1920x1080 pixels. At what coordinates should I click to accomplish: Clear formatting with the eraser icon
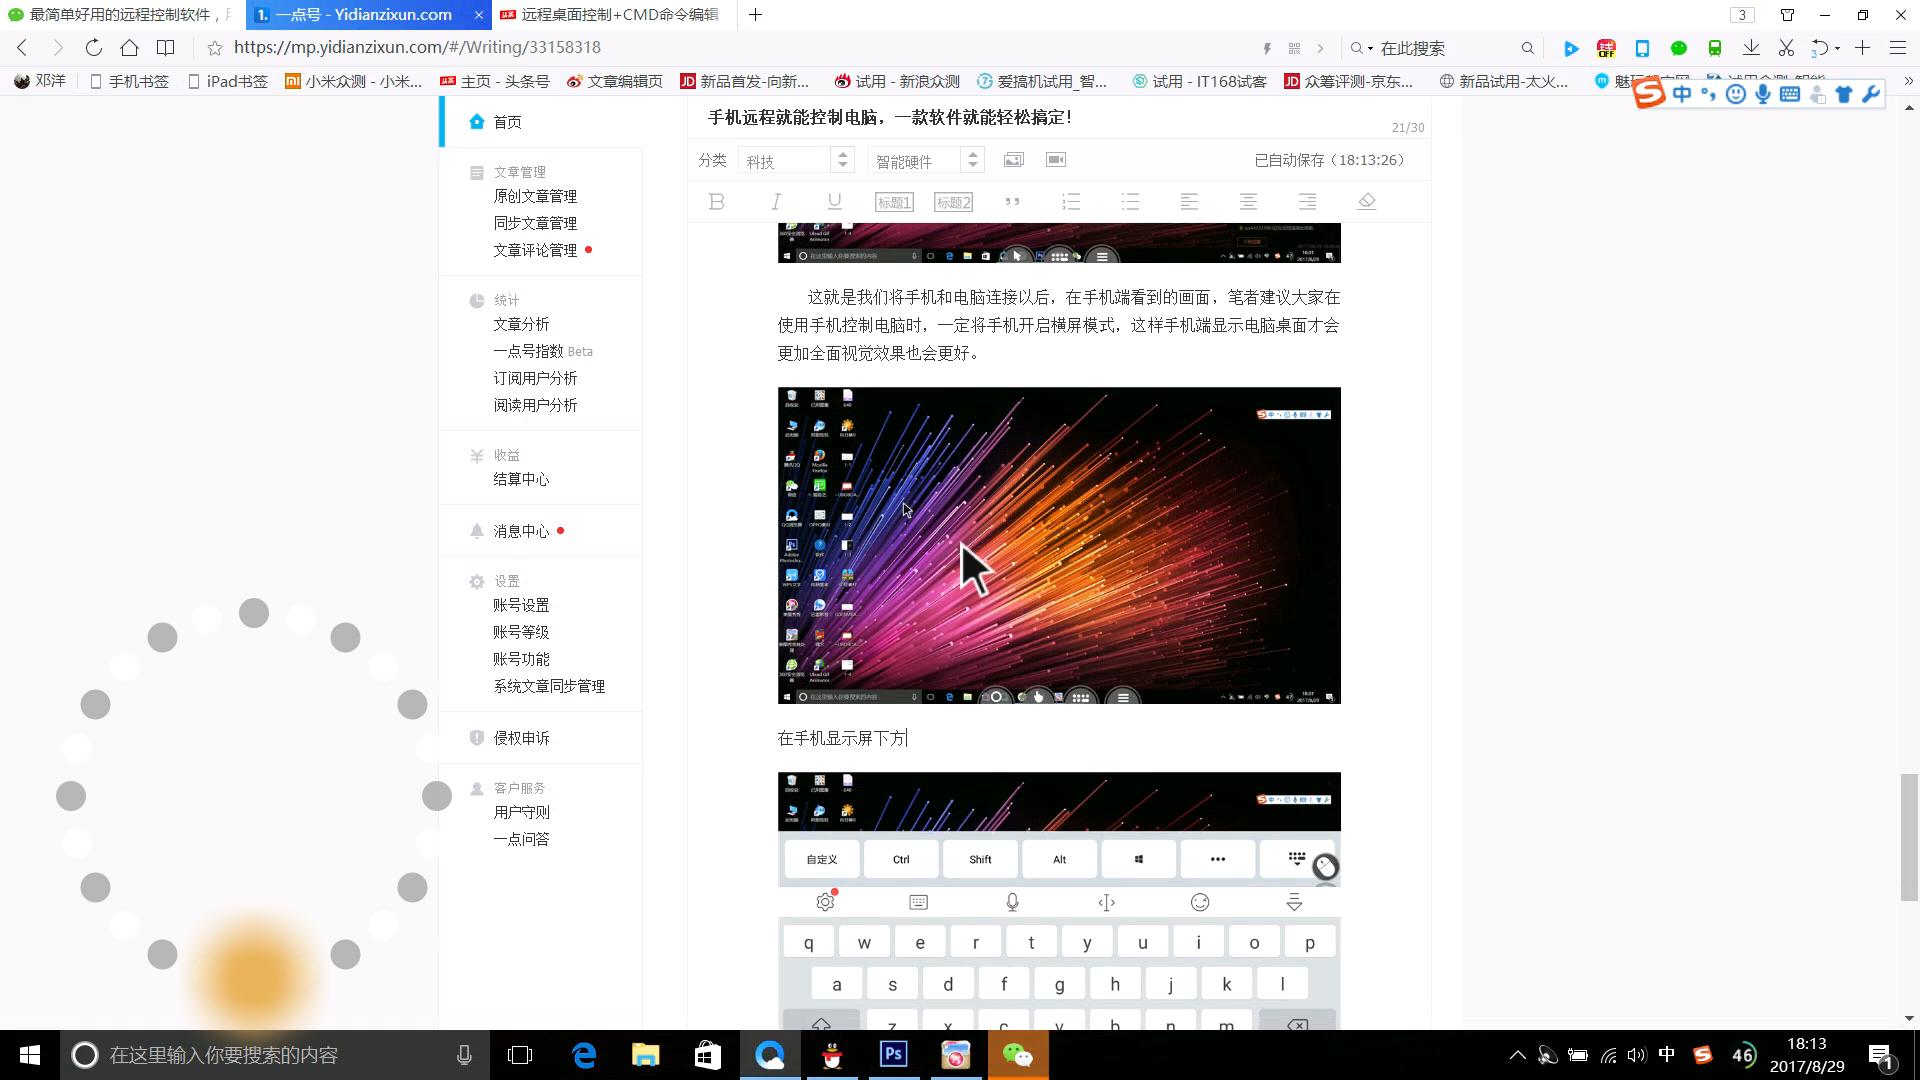[1366, 201]
